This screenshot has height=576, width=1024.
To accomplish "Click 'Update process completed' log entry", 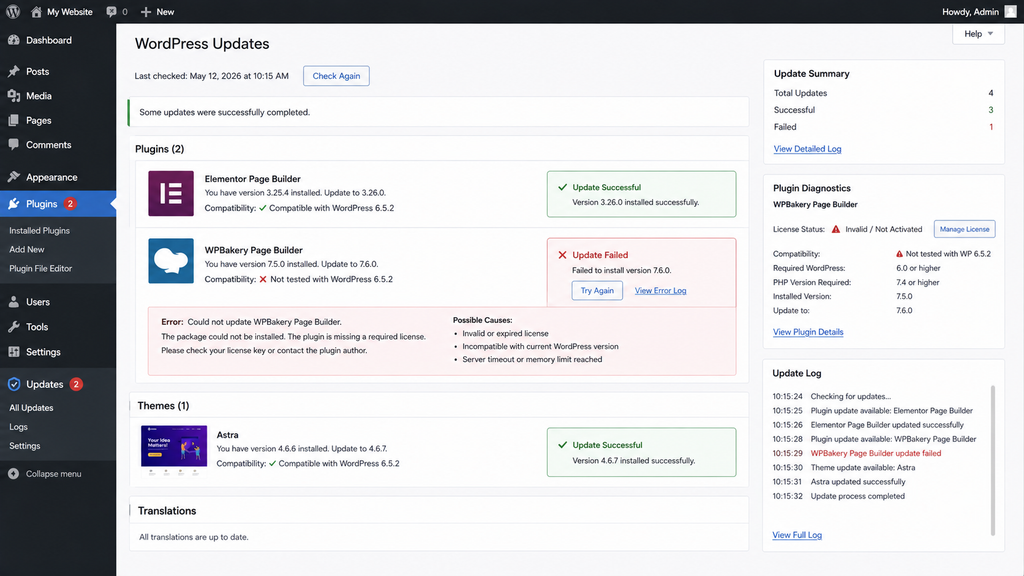I will click(857, 496).
